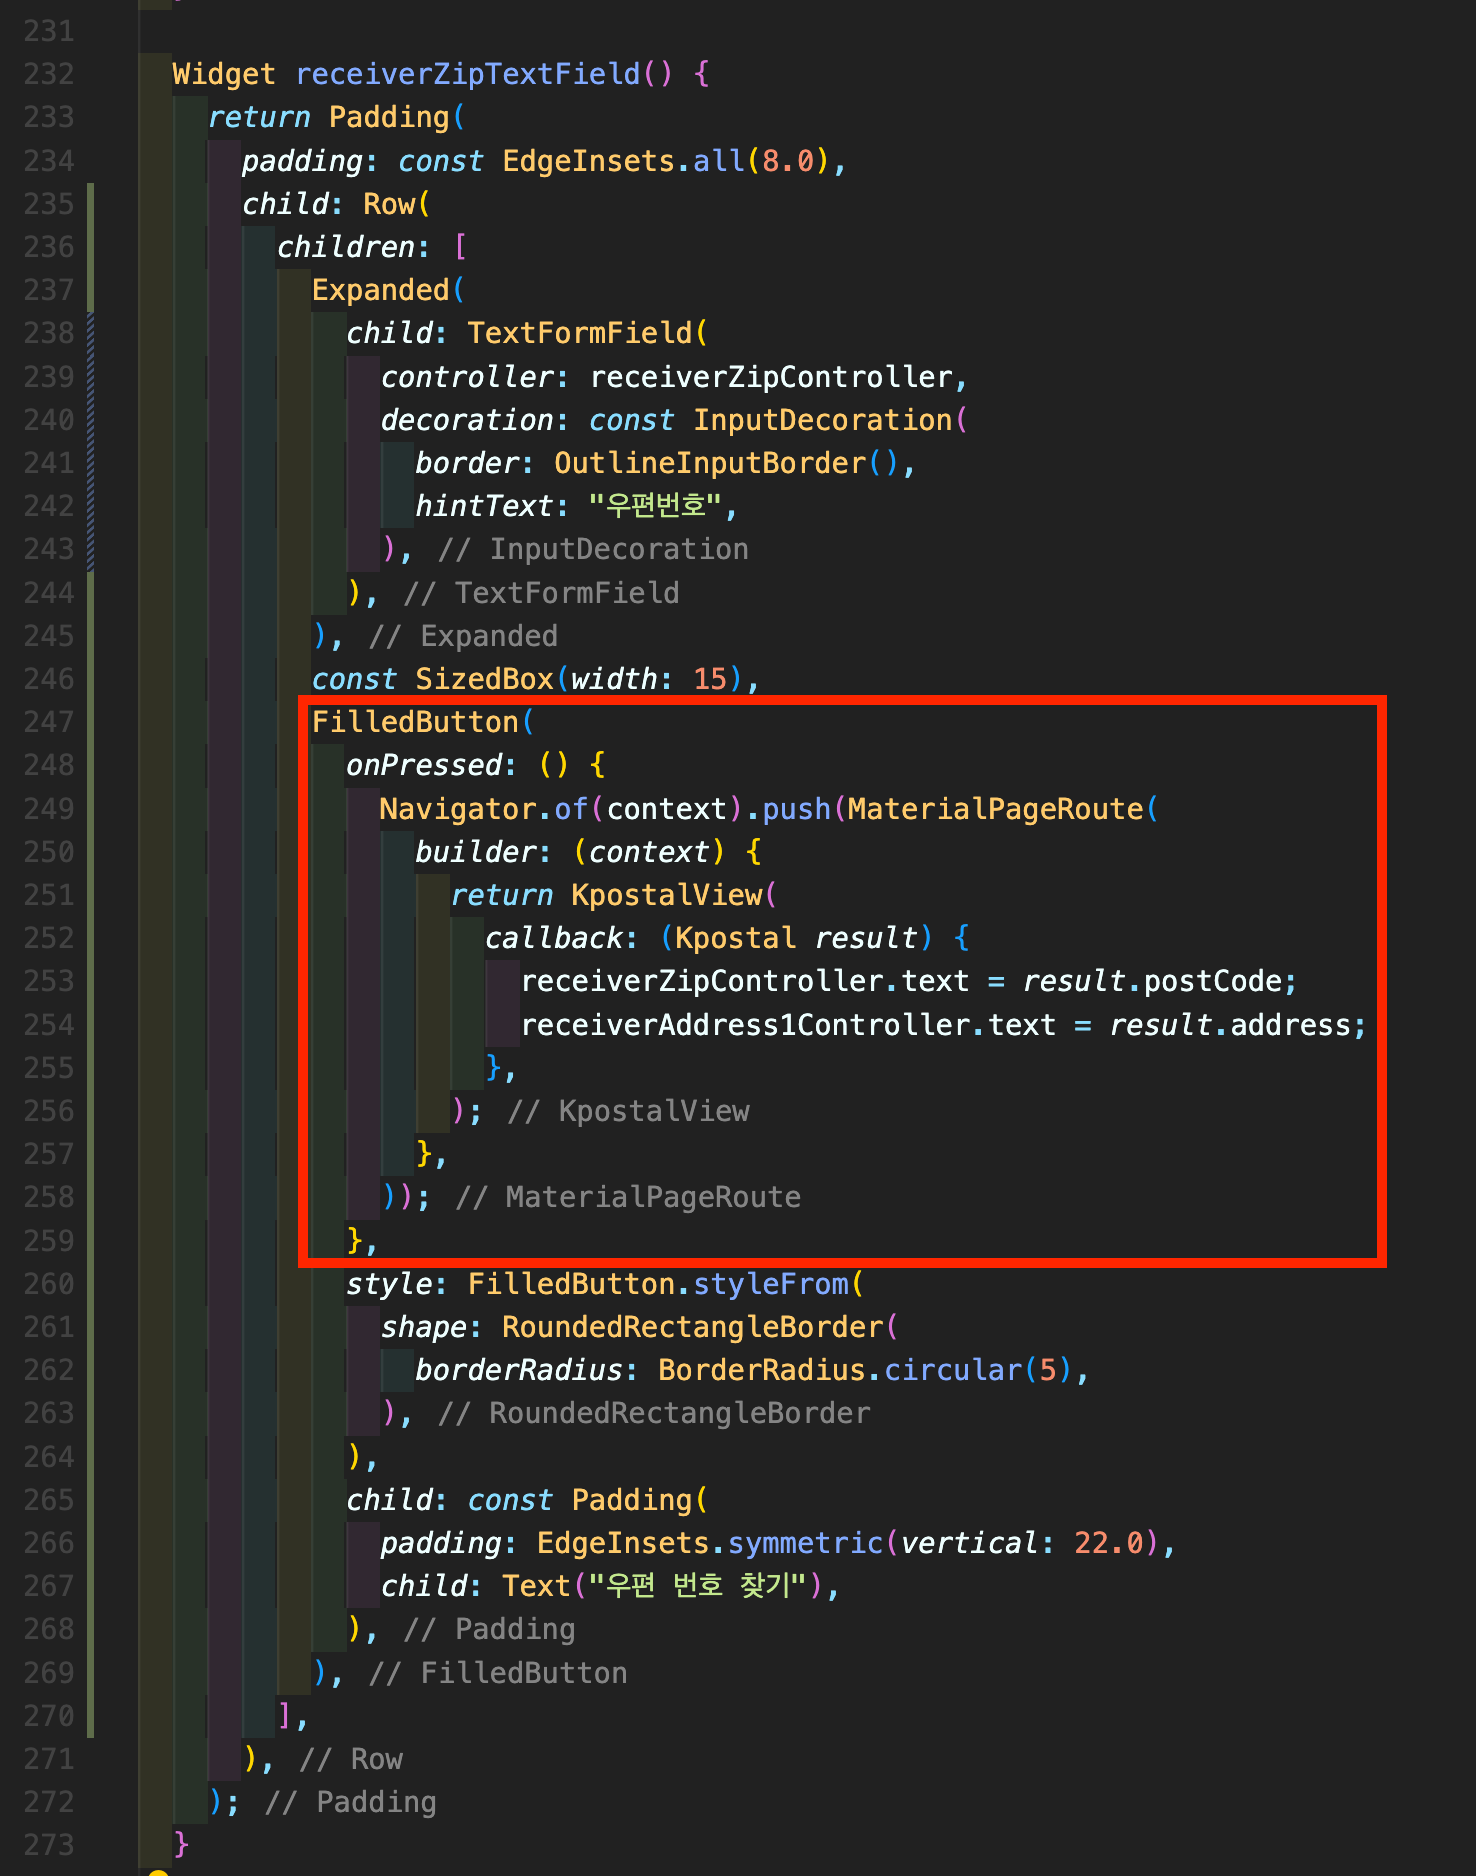
Task: Click the TextFormField constructor on line 238
Action: click(x=580, y=333)
